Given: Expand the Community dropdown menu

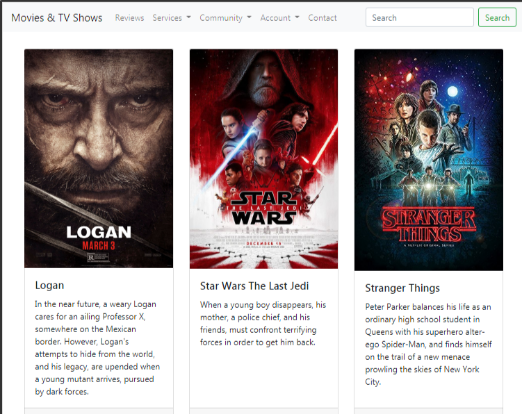Looking at the screenshot, I should (225, 18).
